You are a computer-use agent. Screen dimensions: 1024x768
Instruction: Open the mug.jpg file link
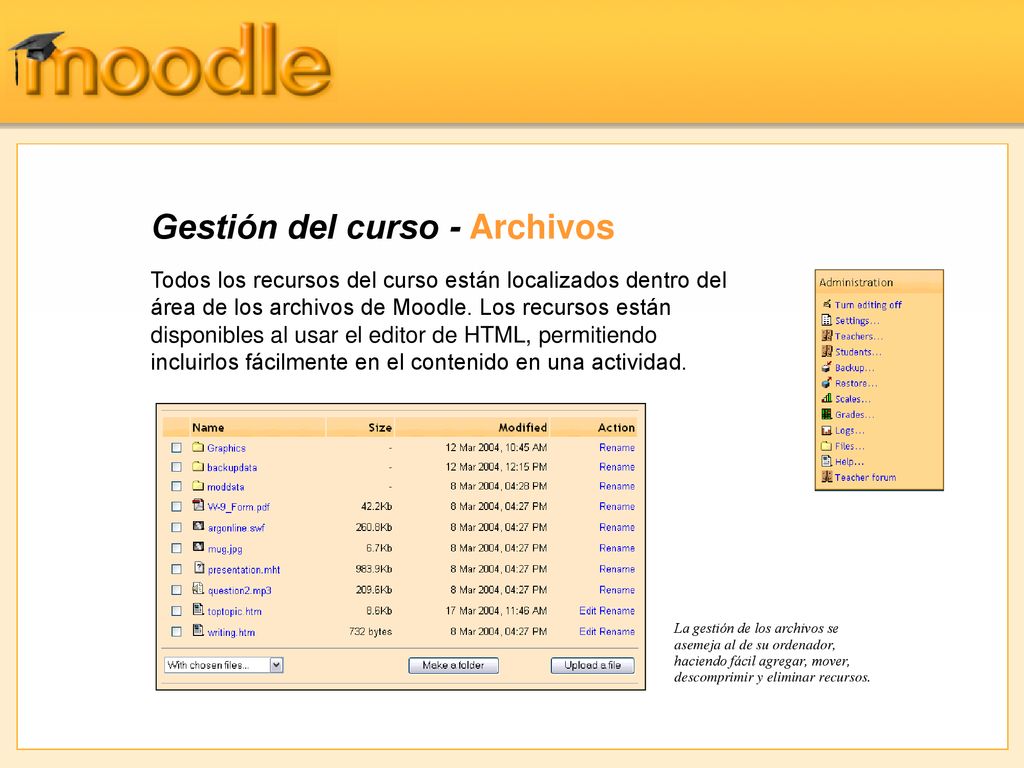(x=225, y=549)
